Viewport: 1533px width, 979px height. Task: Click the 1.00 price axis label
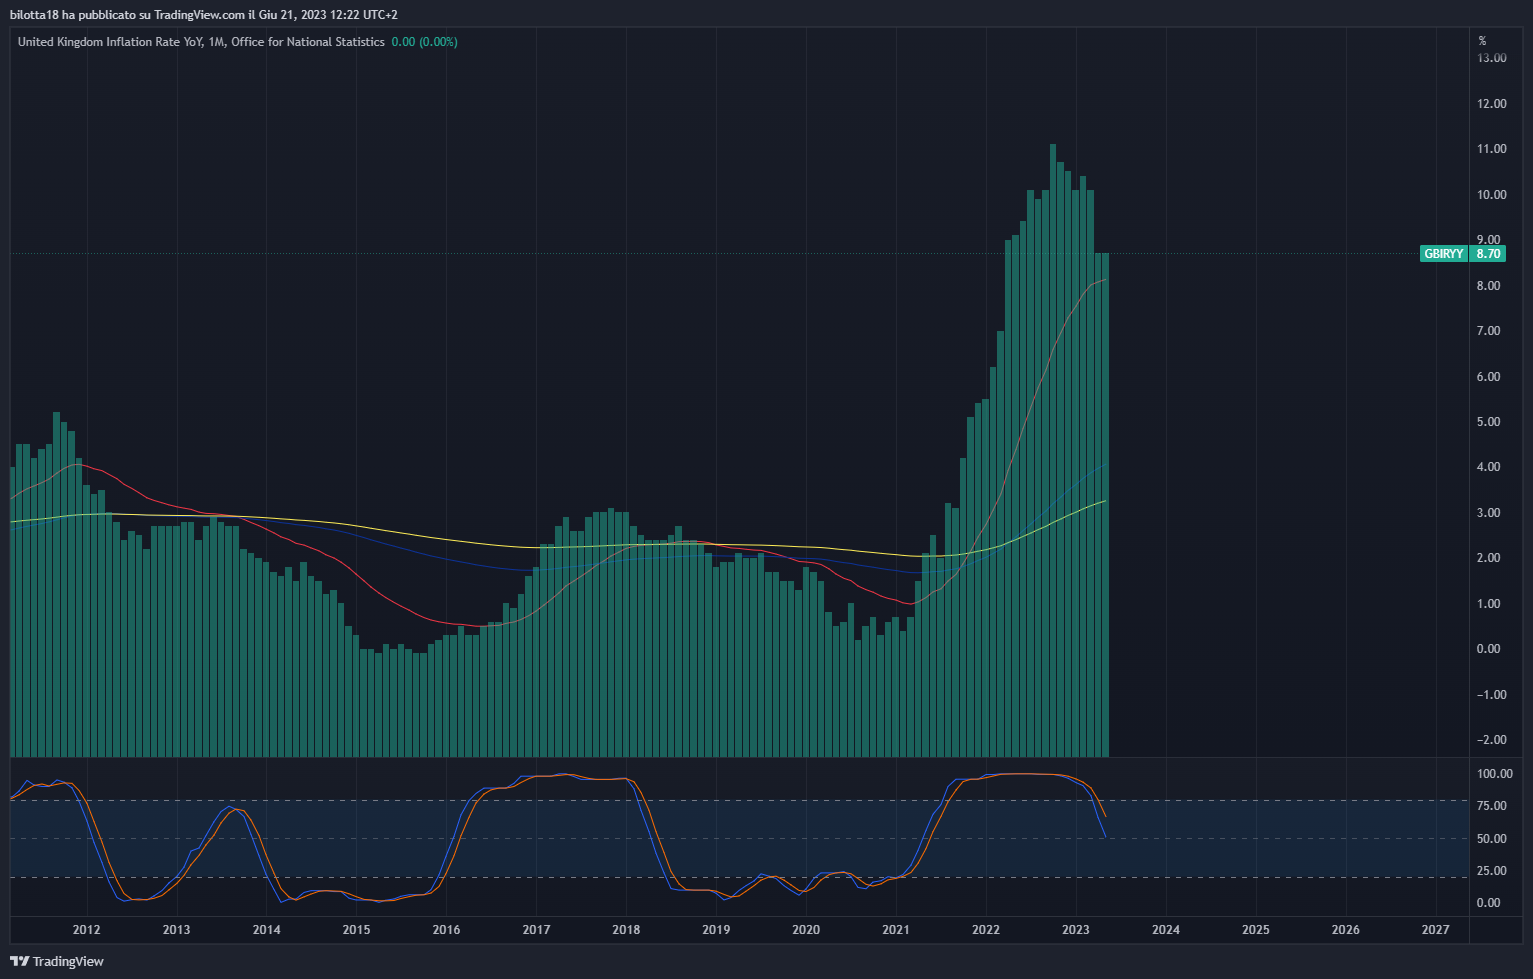1489,604
